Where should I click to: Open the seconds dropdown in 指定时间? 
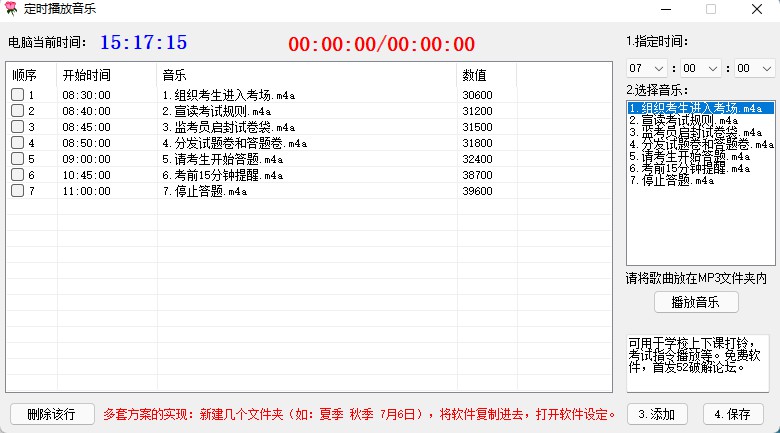pos(755,68)
